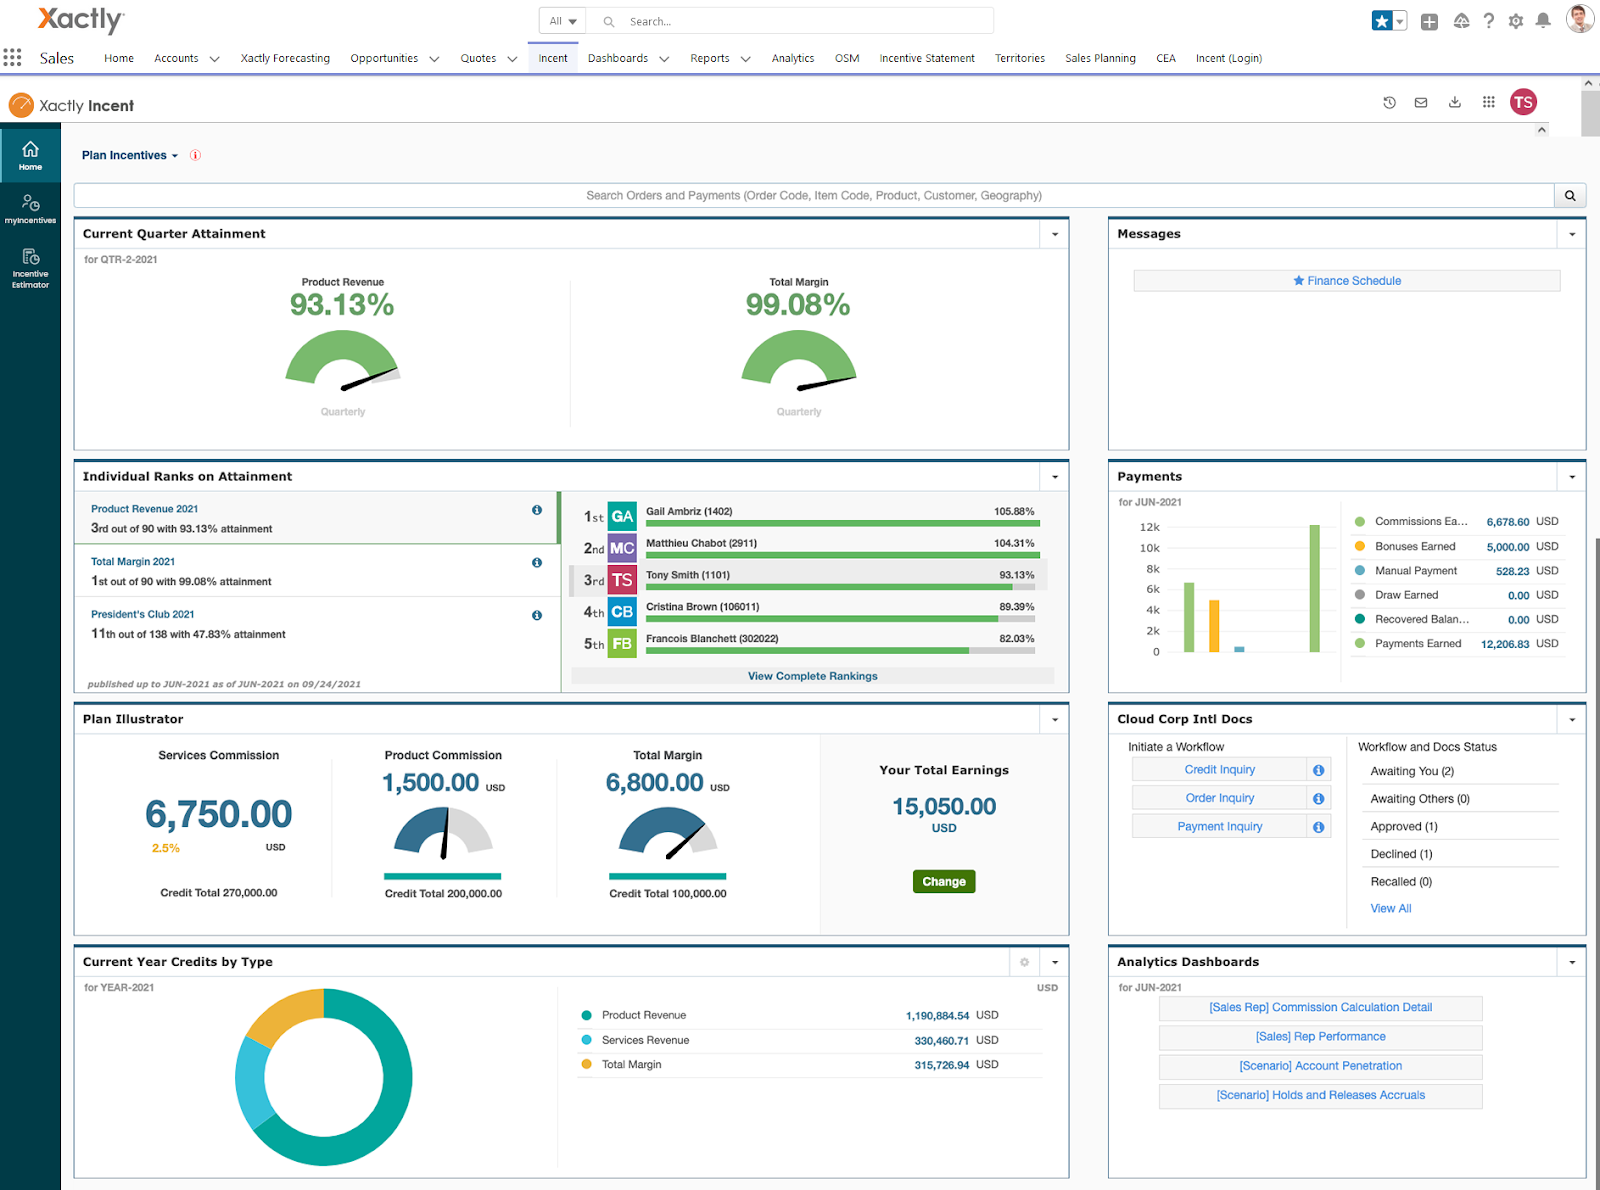Viewport: 1600px width, 1190px height.
Task: Click the info icon beside President's Club 2021
Action: pyautogui.click(x=537, y=615)
